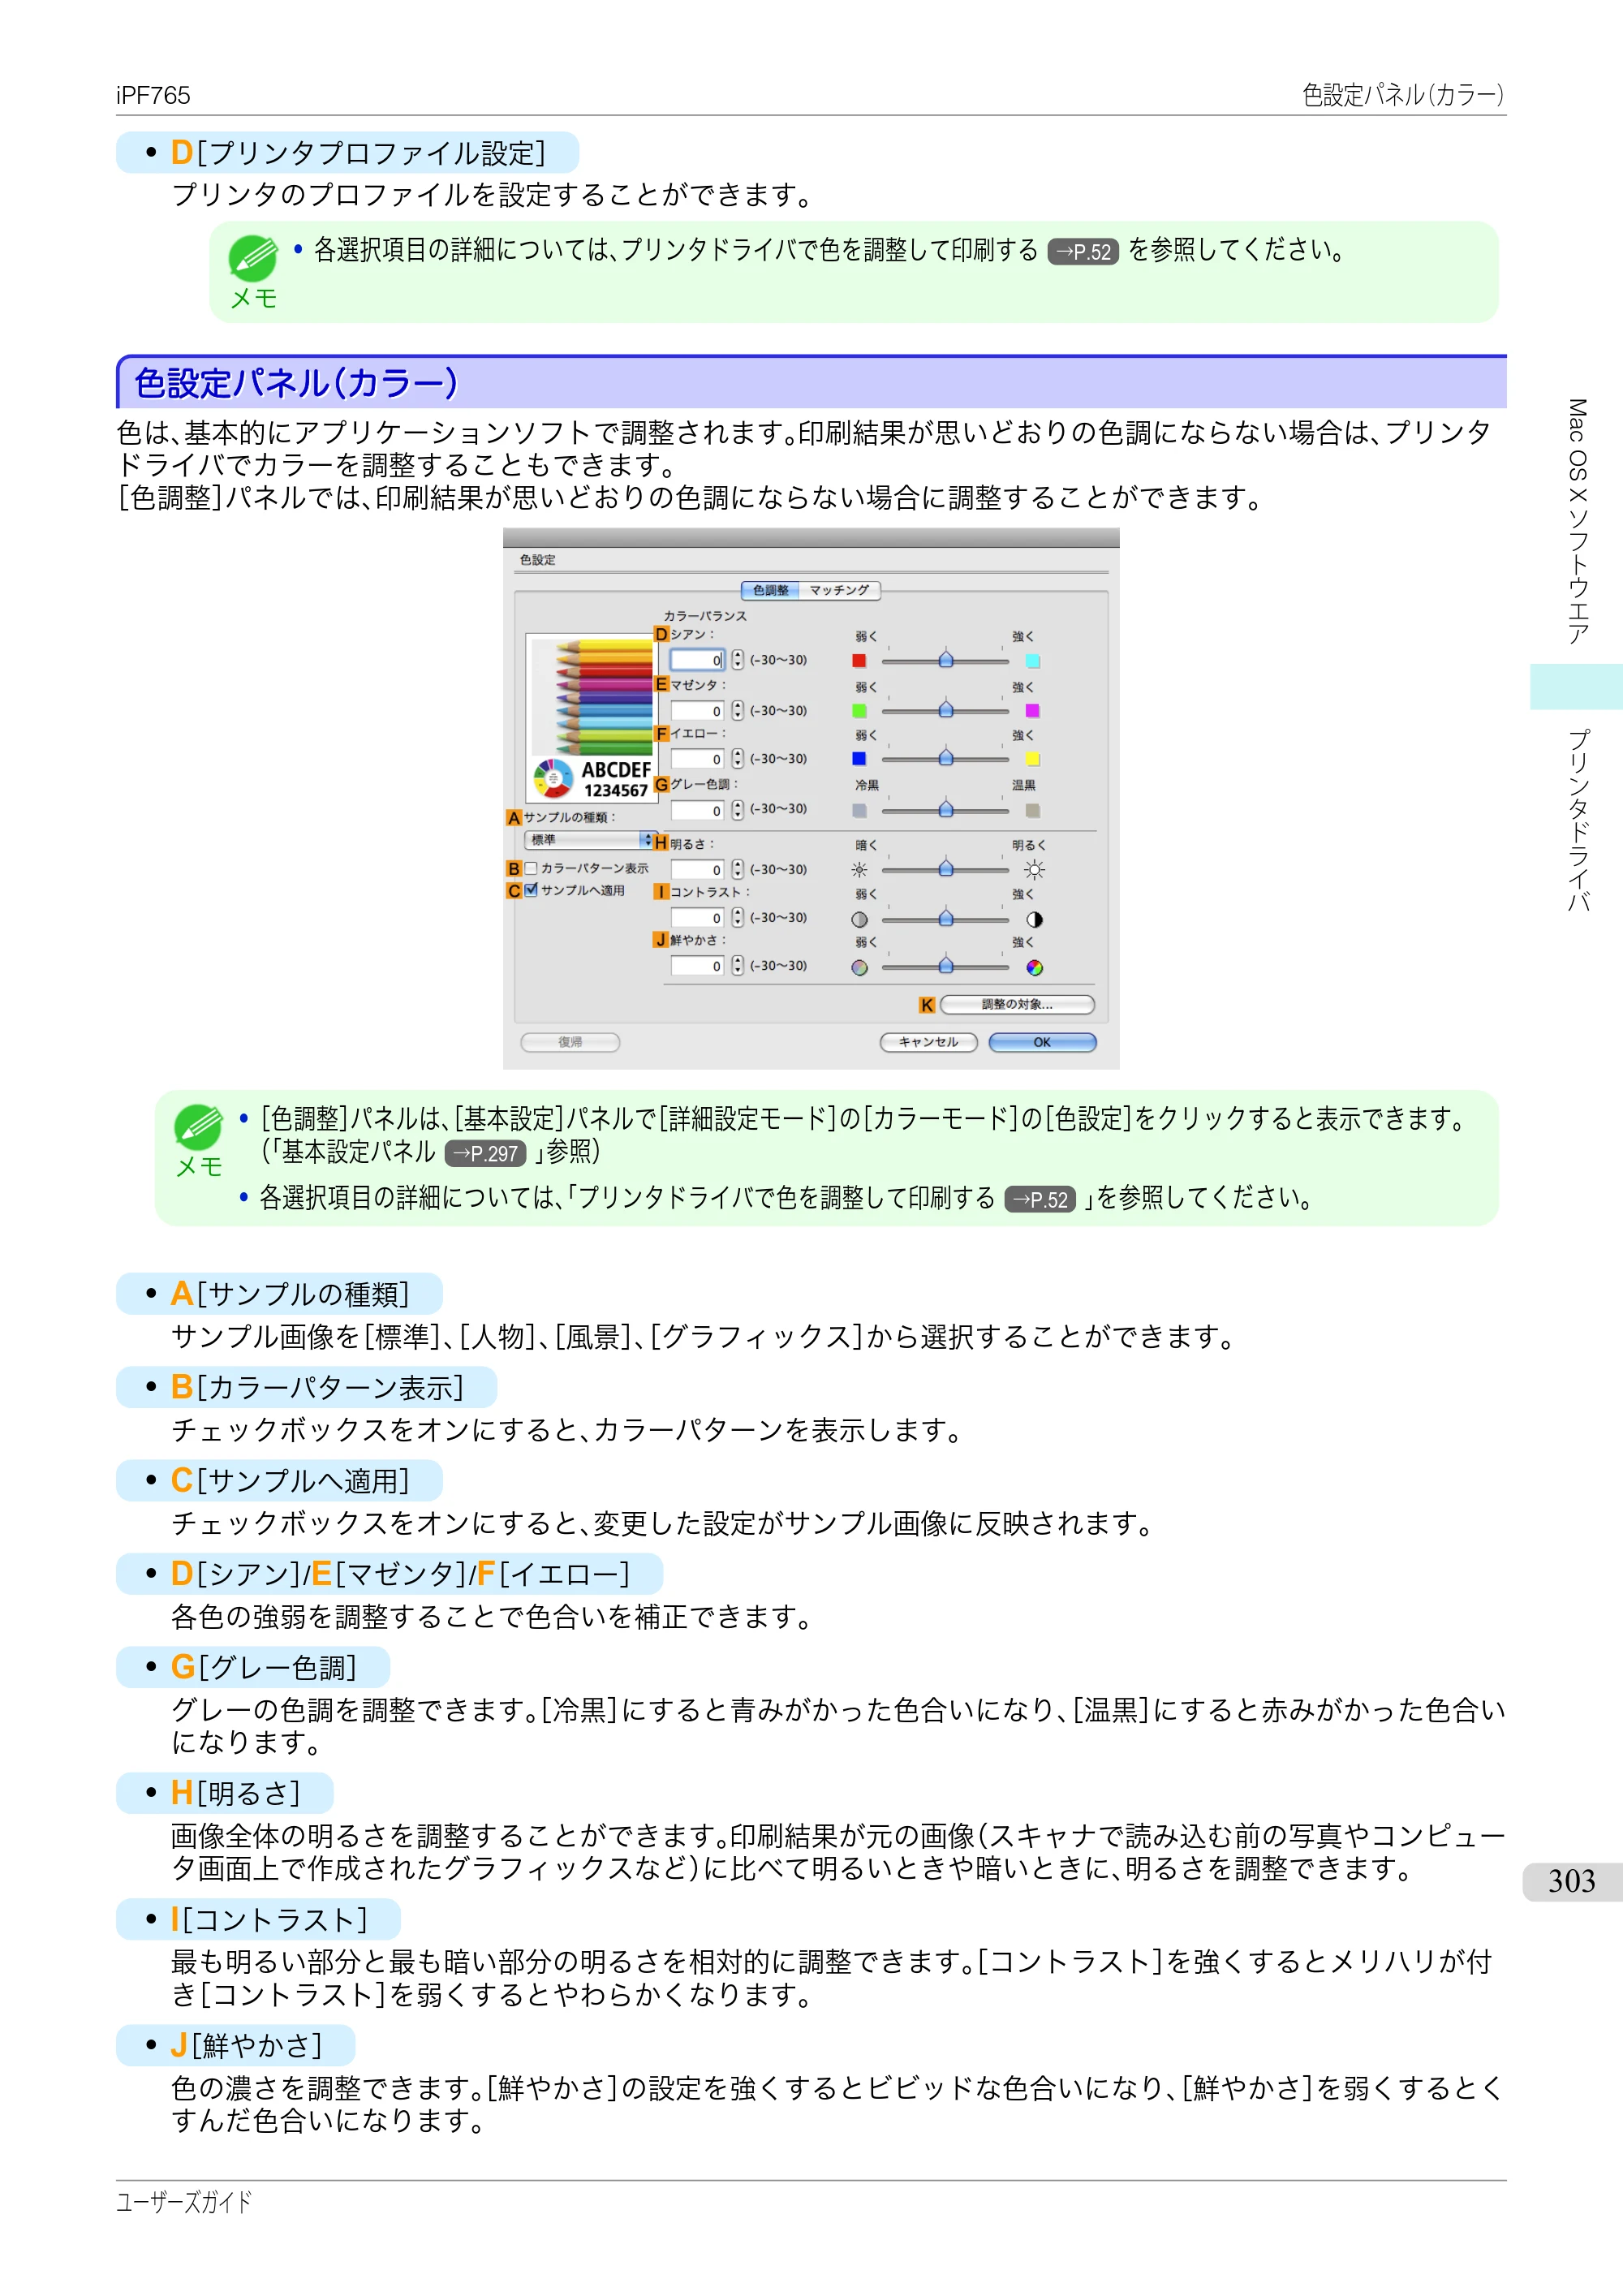Click the 鮮やかさ slider handle
This screenshot has height=2296, width=1623.
point(945,966)
